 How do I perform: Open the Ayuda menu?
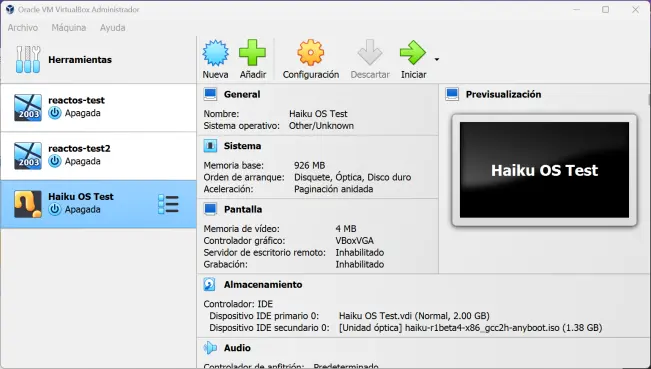(x=113, y=28)
